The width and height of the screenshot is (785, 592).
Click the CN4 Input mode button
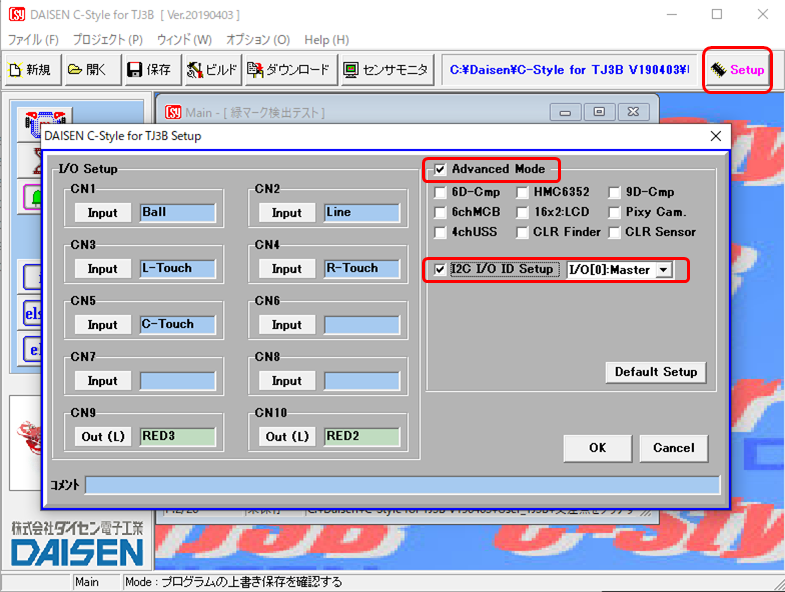[x=287, y=269]
